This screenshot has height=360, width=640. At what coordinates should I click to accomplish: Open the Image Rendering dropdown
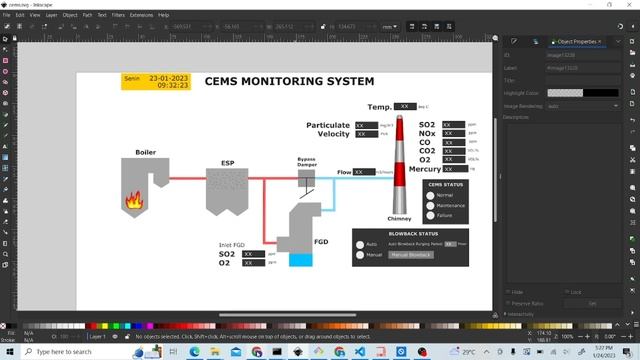point(583,106)
